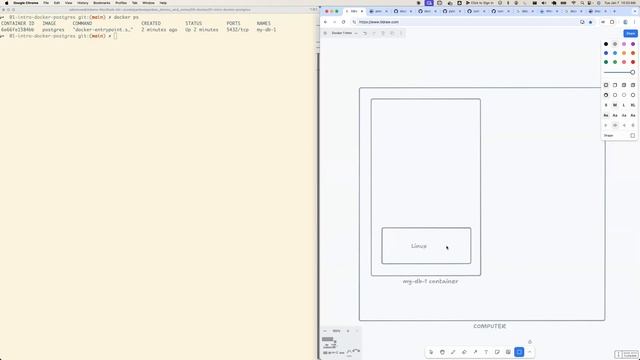Select the first font style Aa

[x=606, y=116]
